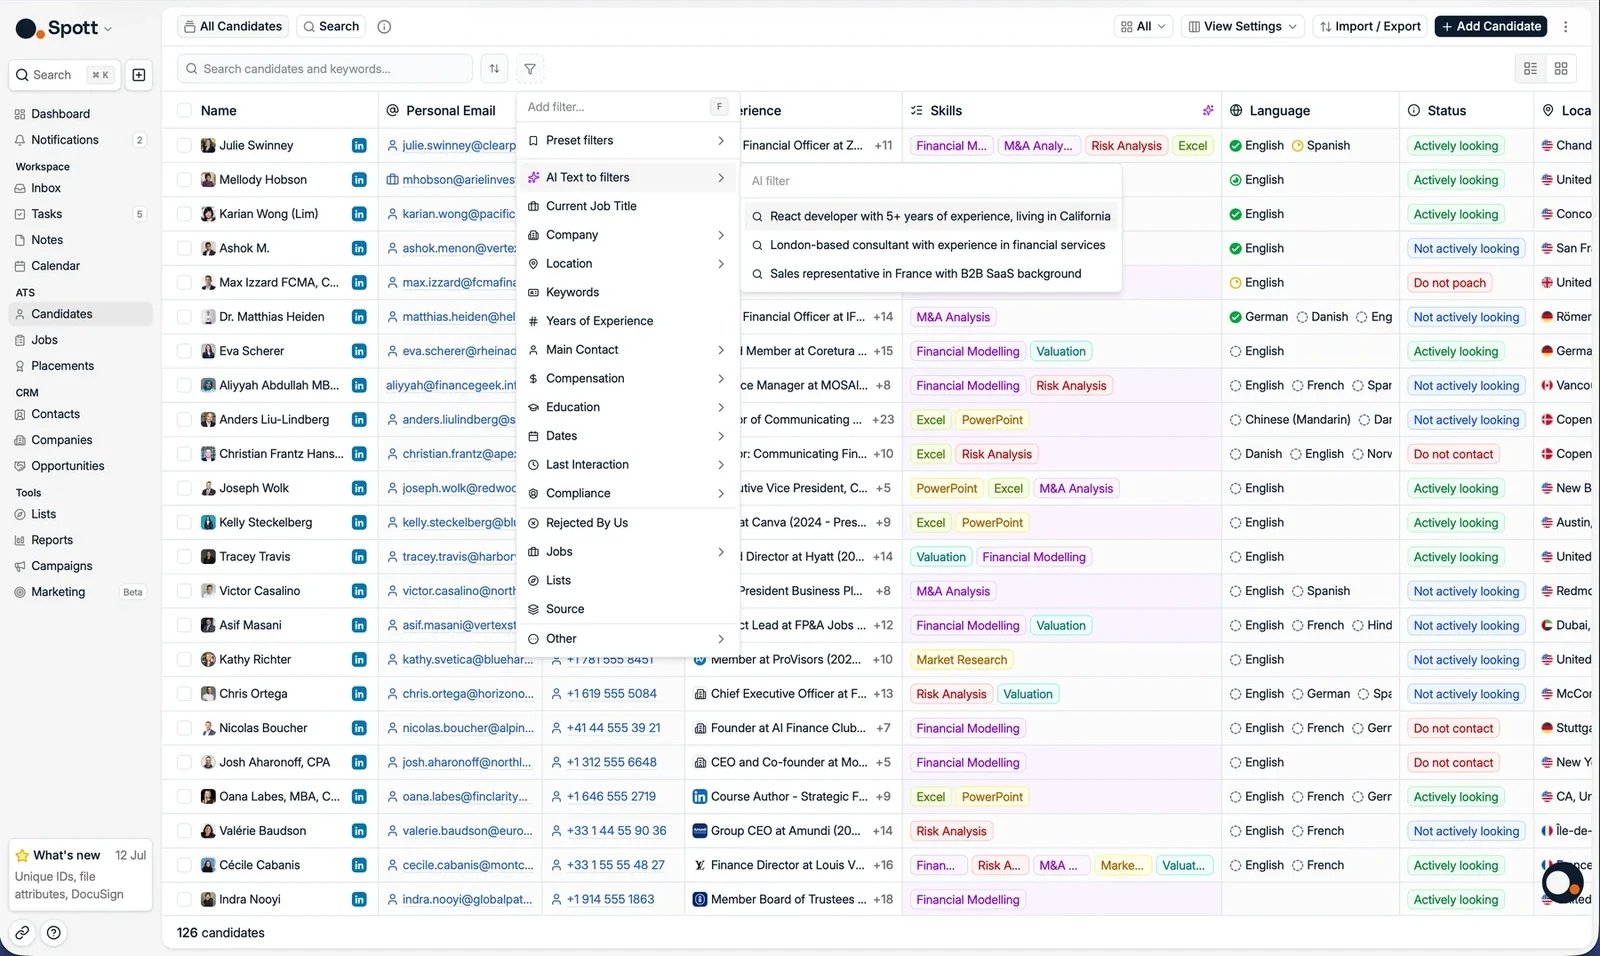
Task: Click the info icon next to Search
Action: pos(384,27)
